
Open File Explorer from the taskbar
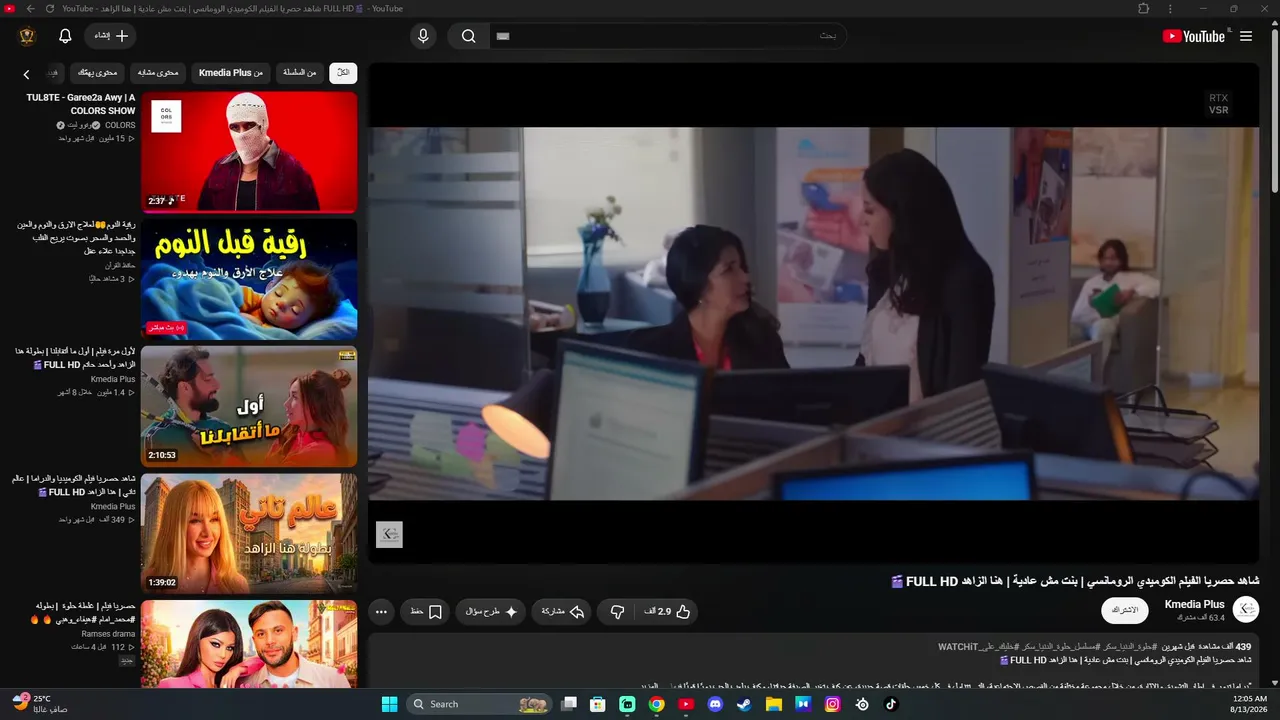(774, 704)
